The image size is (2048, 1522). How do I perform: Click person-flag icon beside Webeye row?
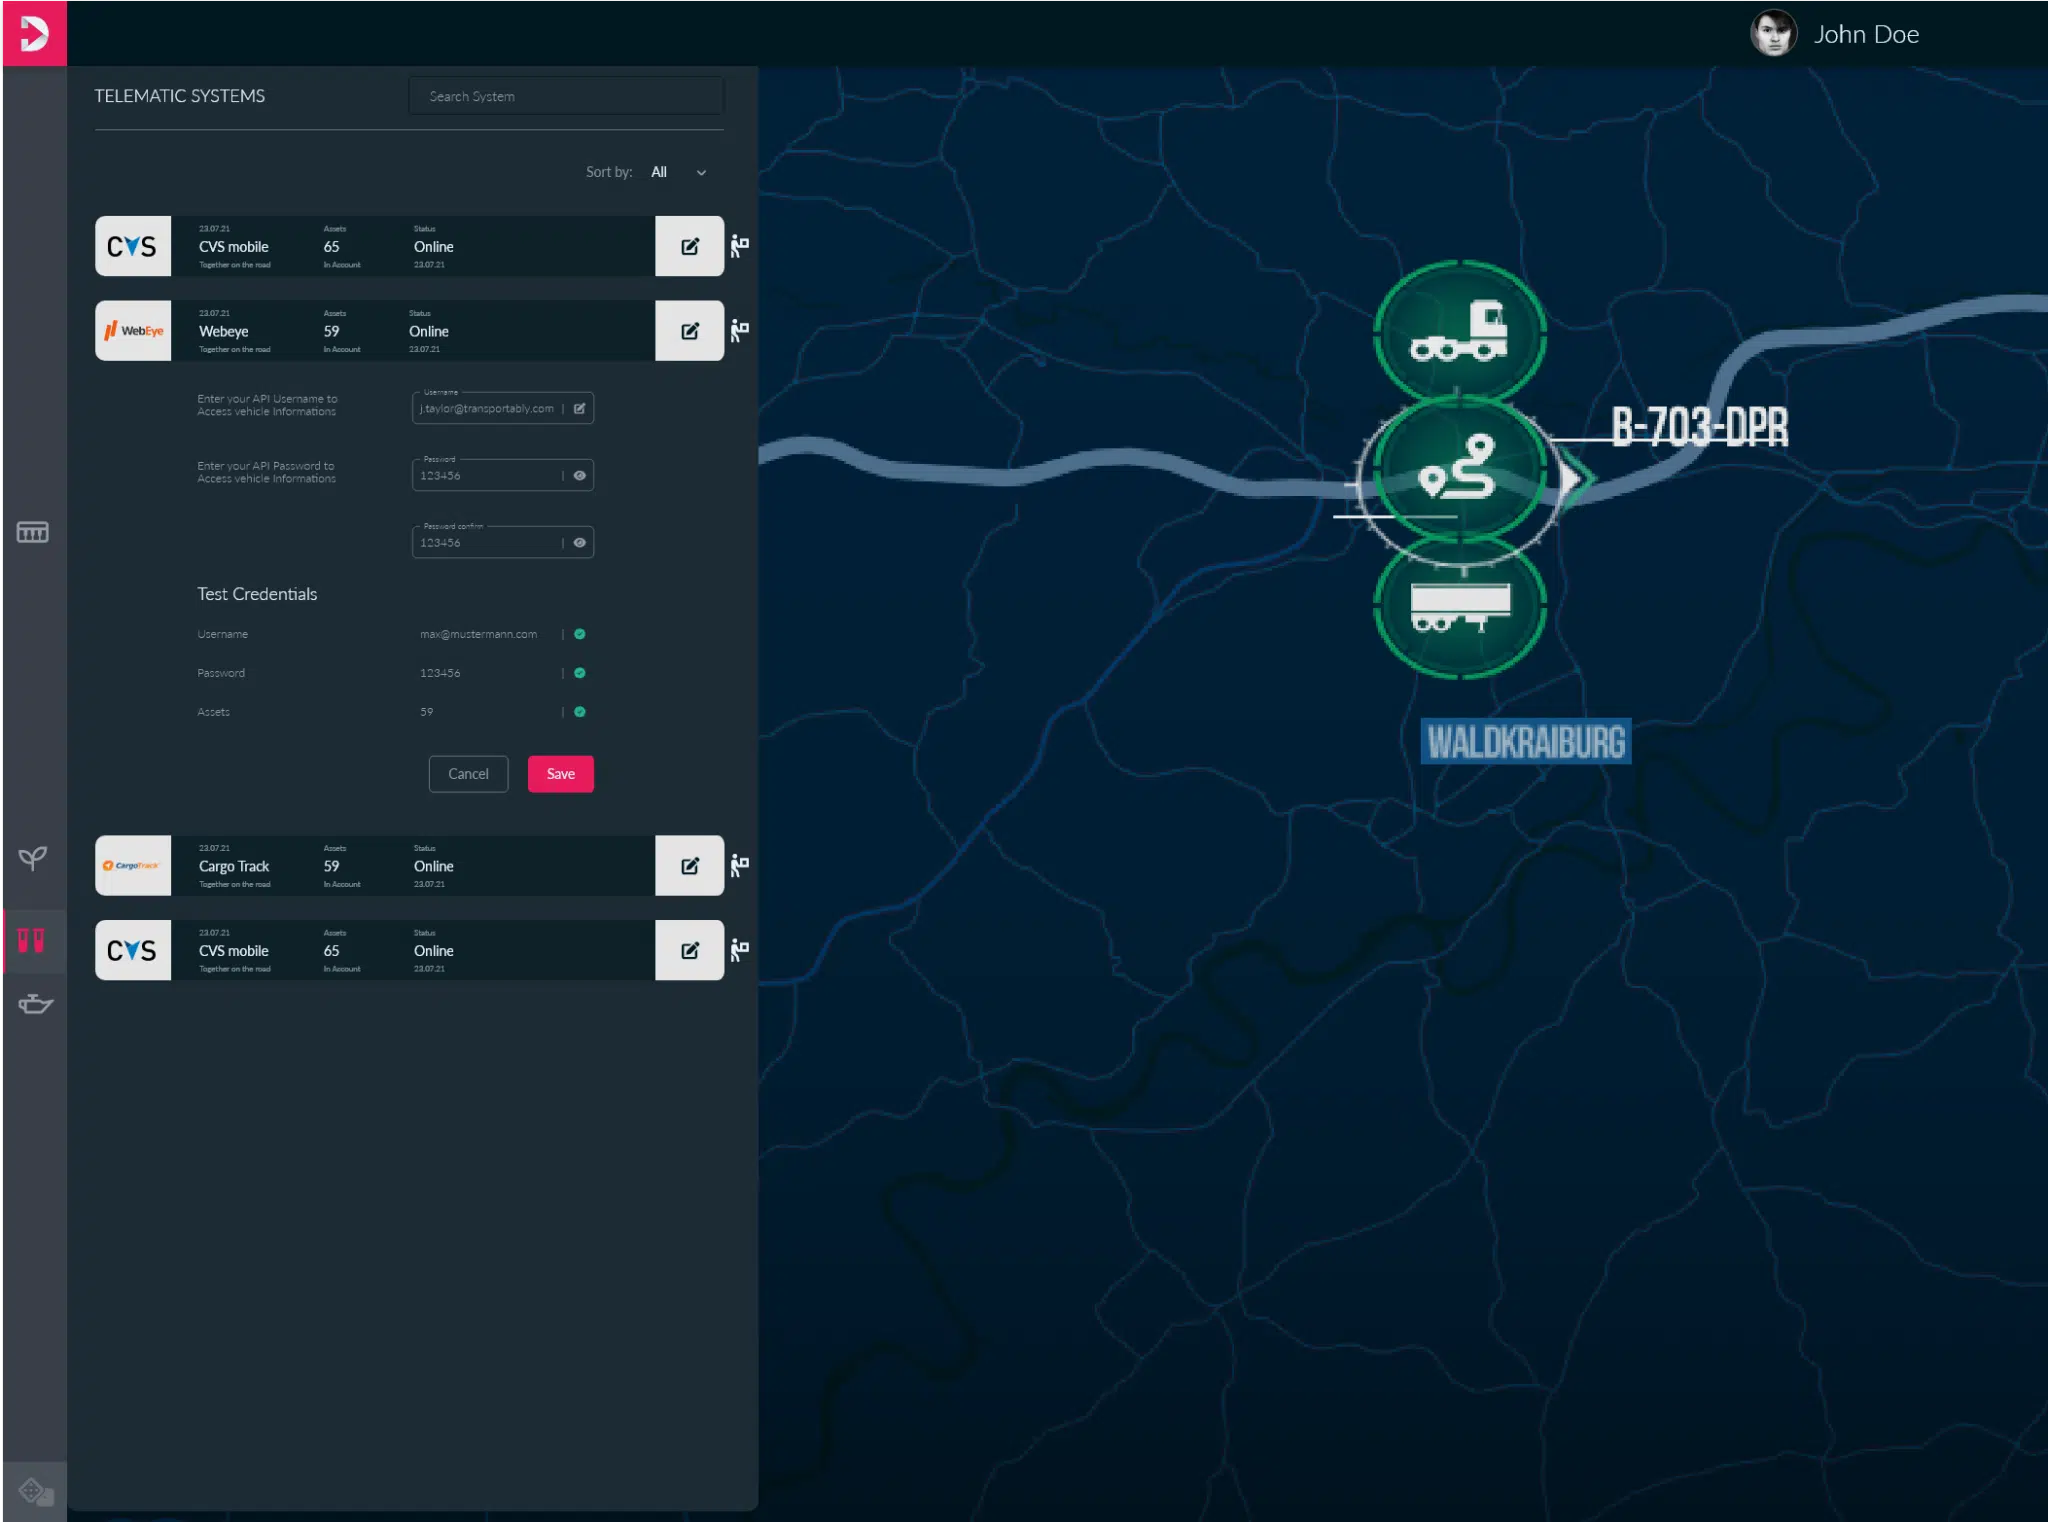pos(739,331)
